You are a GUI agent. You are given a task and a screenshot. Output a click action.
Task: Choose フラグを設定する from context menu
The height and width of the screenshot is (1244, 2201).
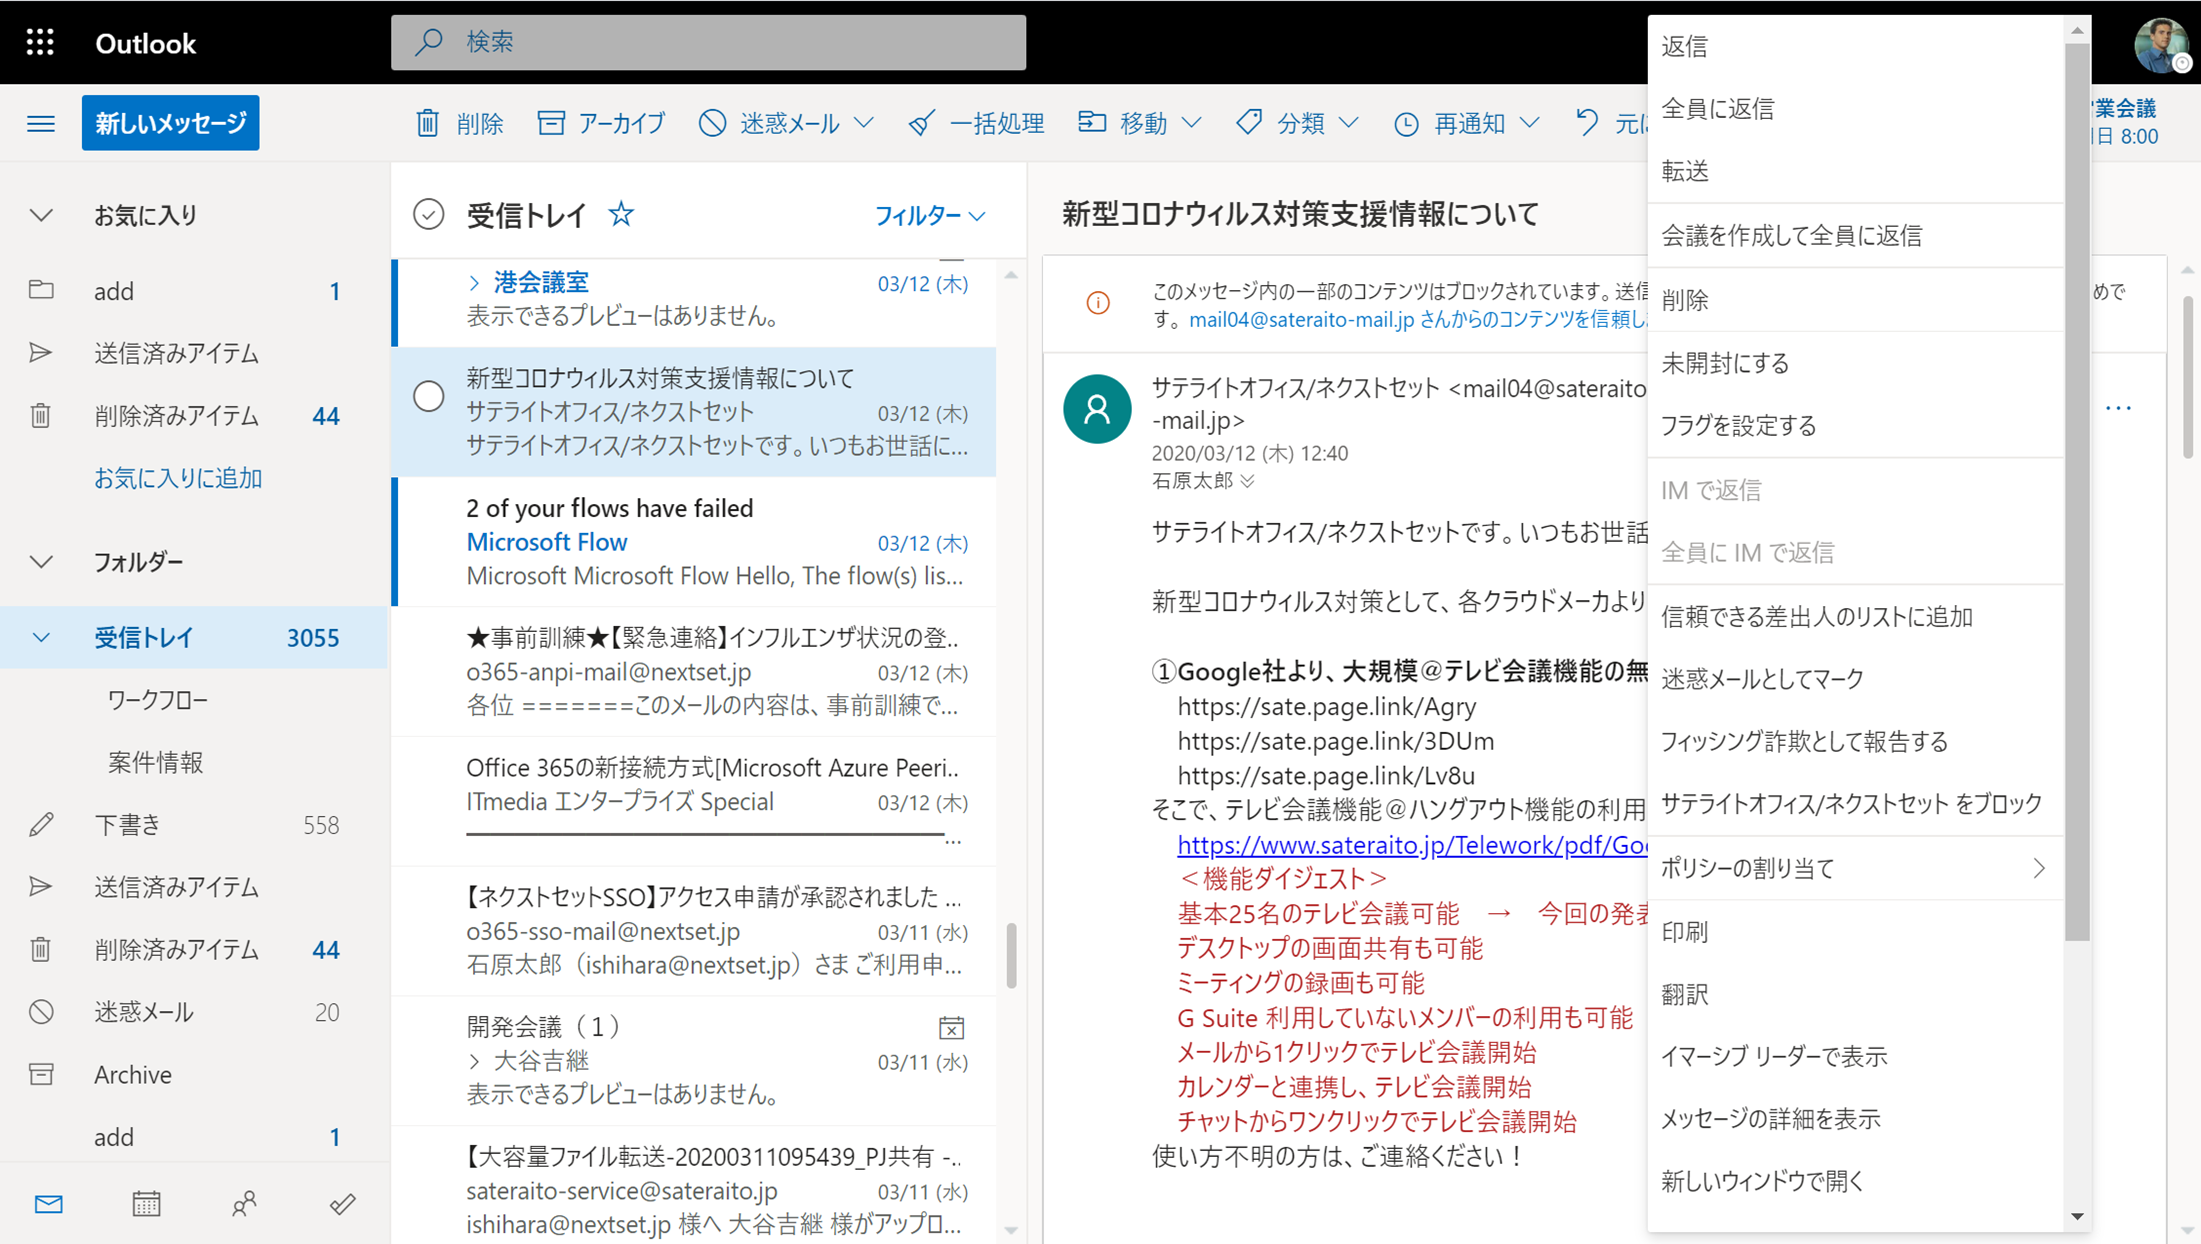coord(1855,425)
